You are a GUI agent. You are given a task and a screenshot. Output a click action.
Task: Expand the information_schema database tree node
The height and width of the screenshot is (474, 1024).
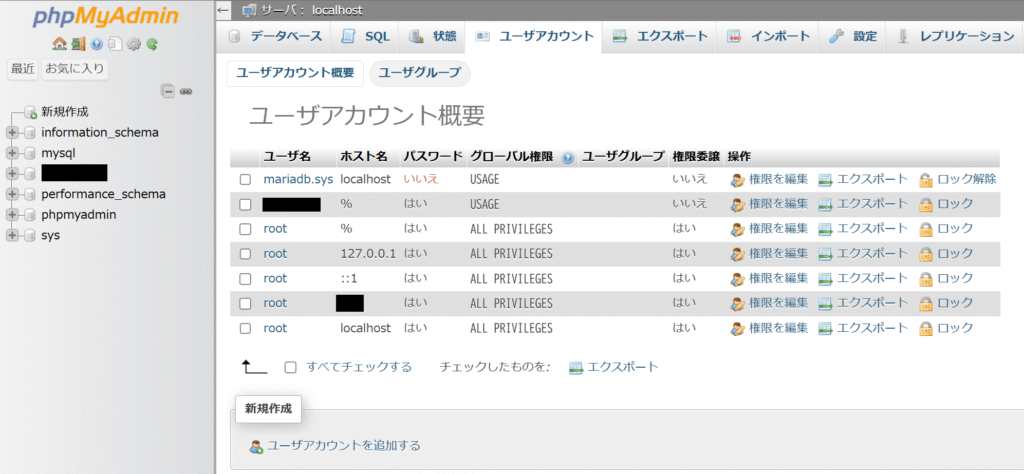tap(12, 132)
